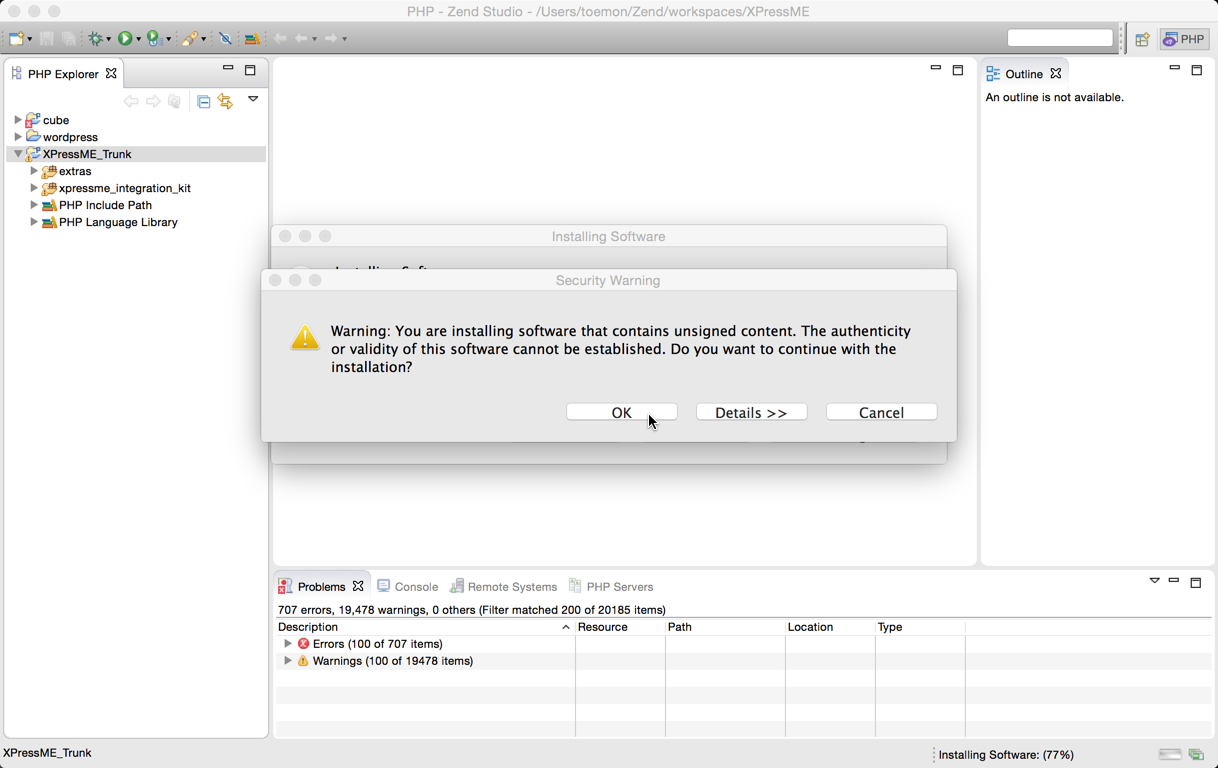Open the Run dropdown arrow
This screenshot has height=768, width=1218.
pos(139,39)
